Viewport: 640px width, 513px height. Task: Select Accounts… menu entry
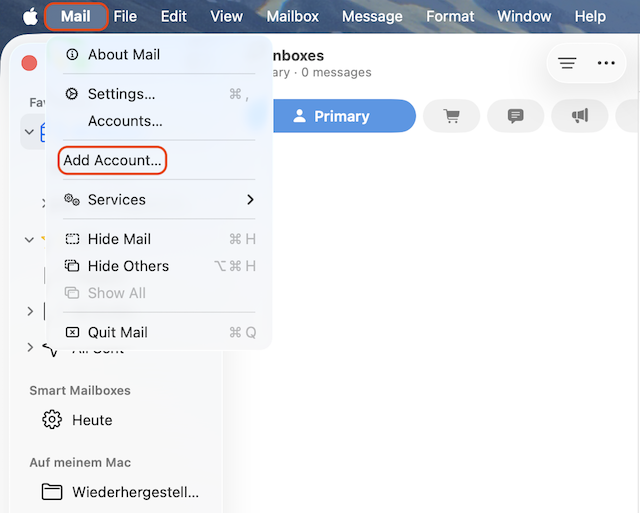tap(159, 121)
